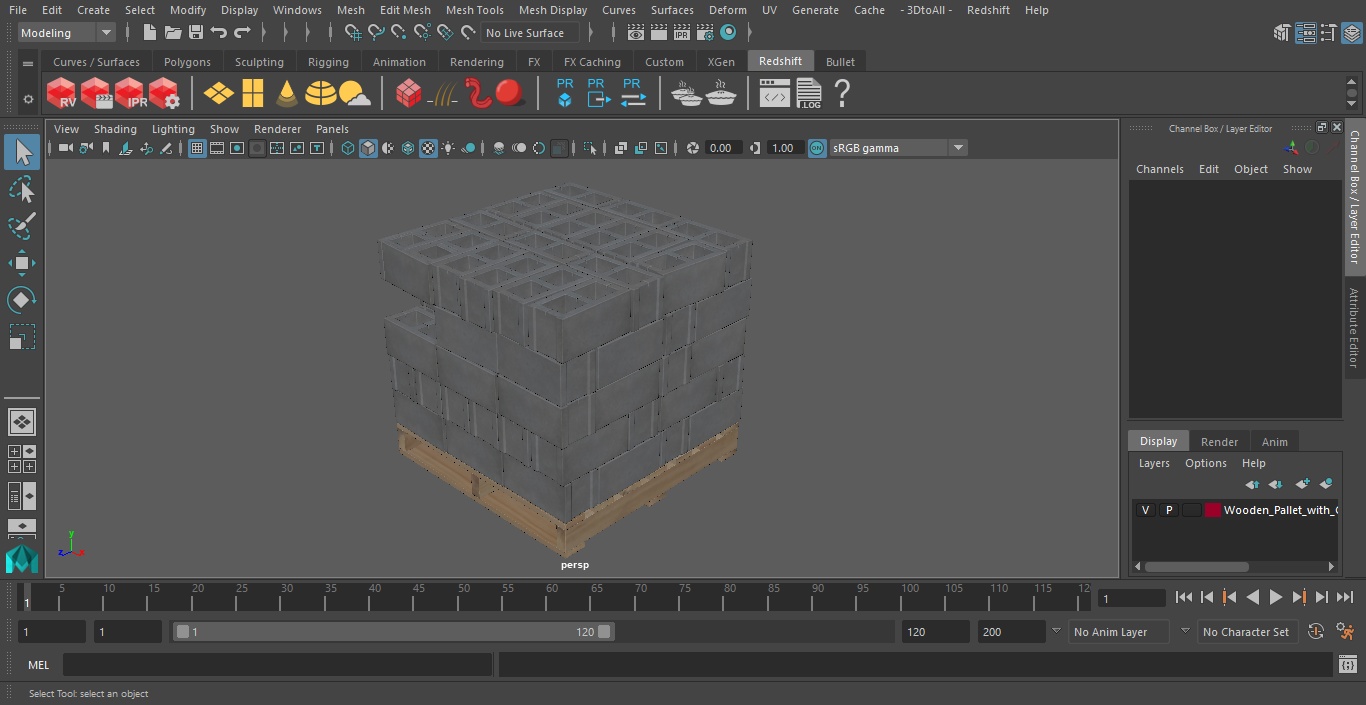Toggle P playback for Wooden_Pallet layer
This screenshot has height=705, width=1366.
pos(1168,510)
